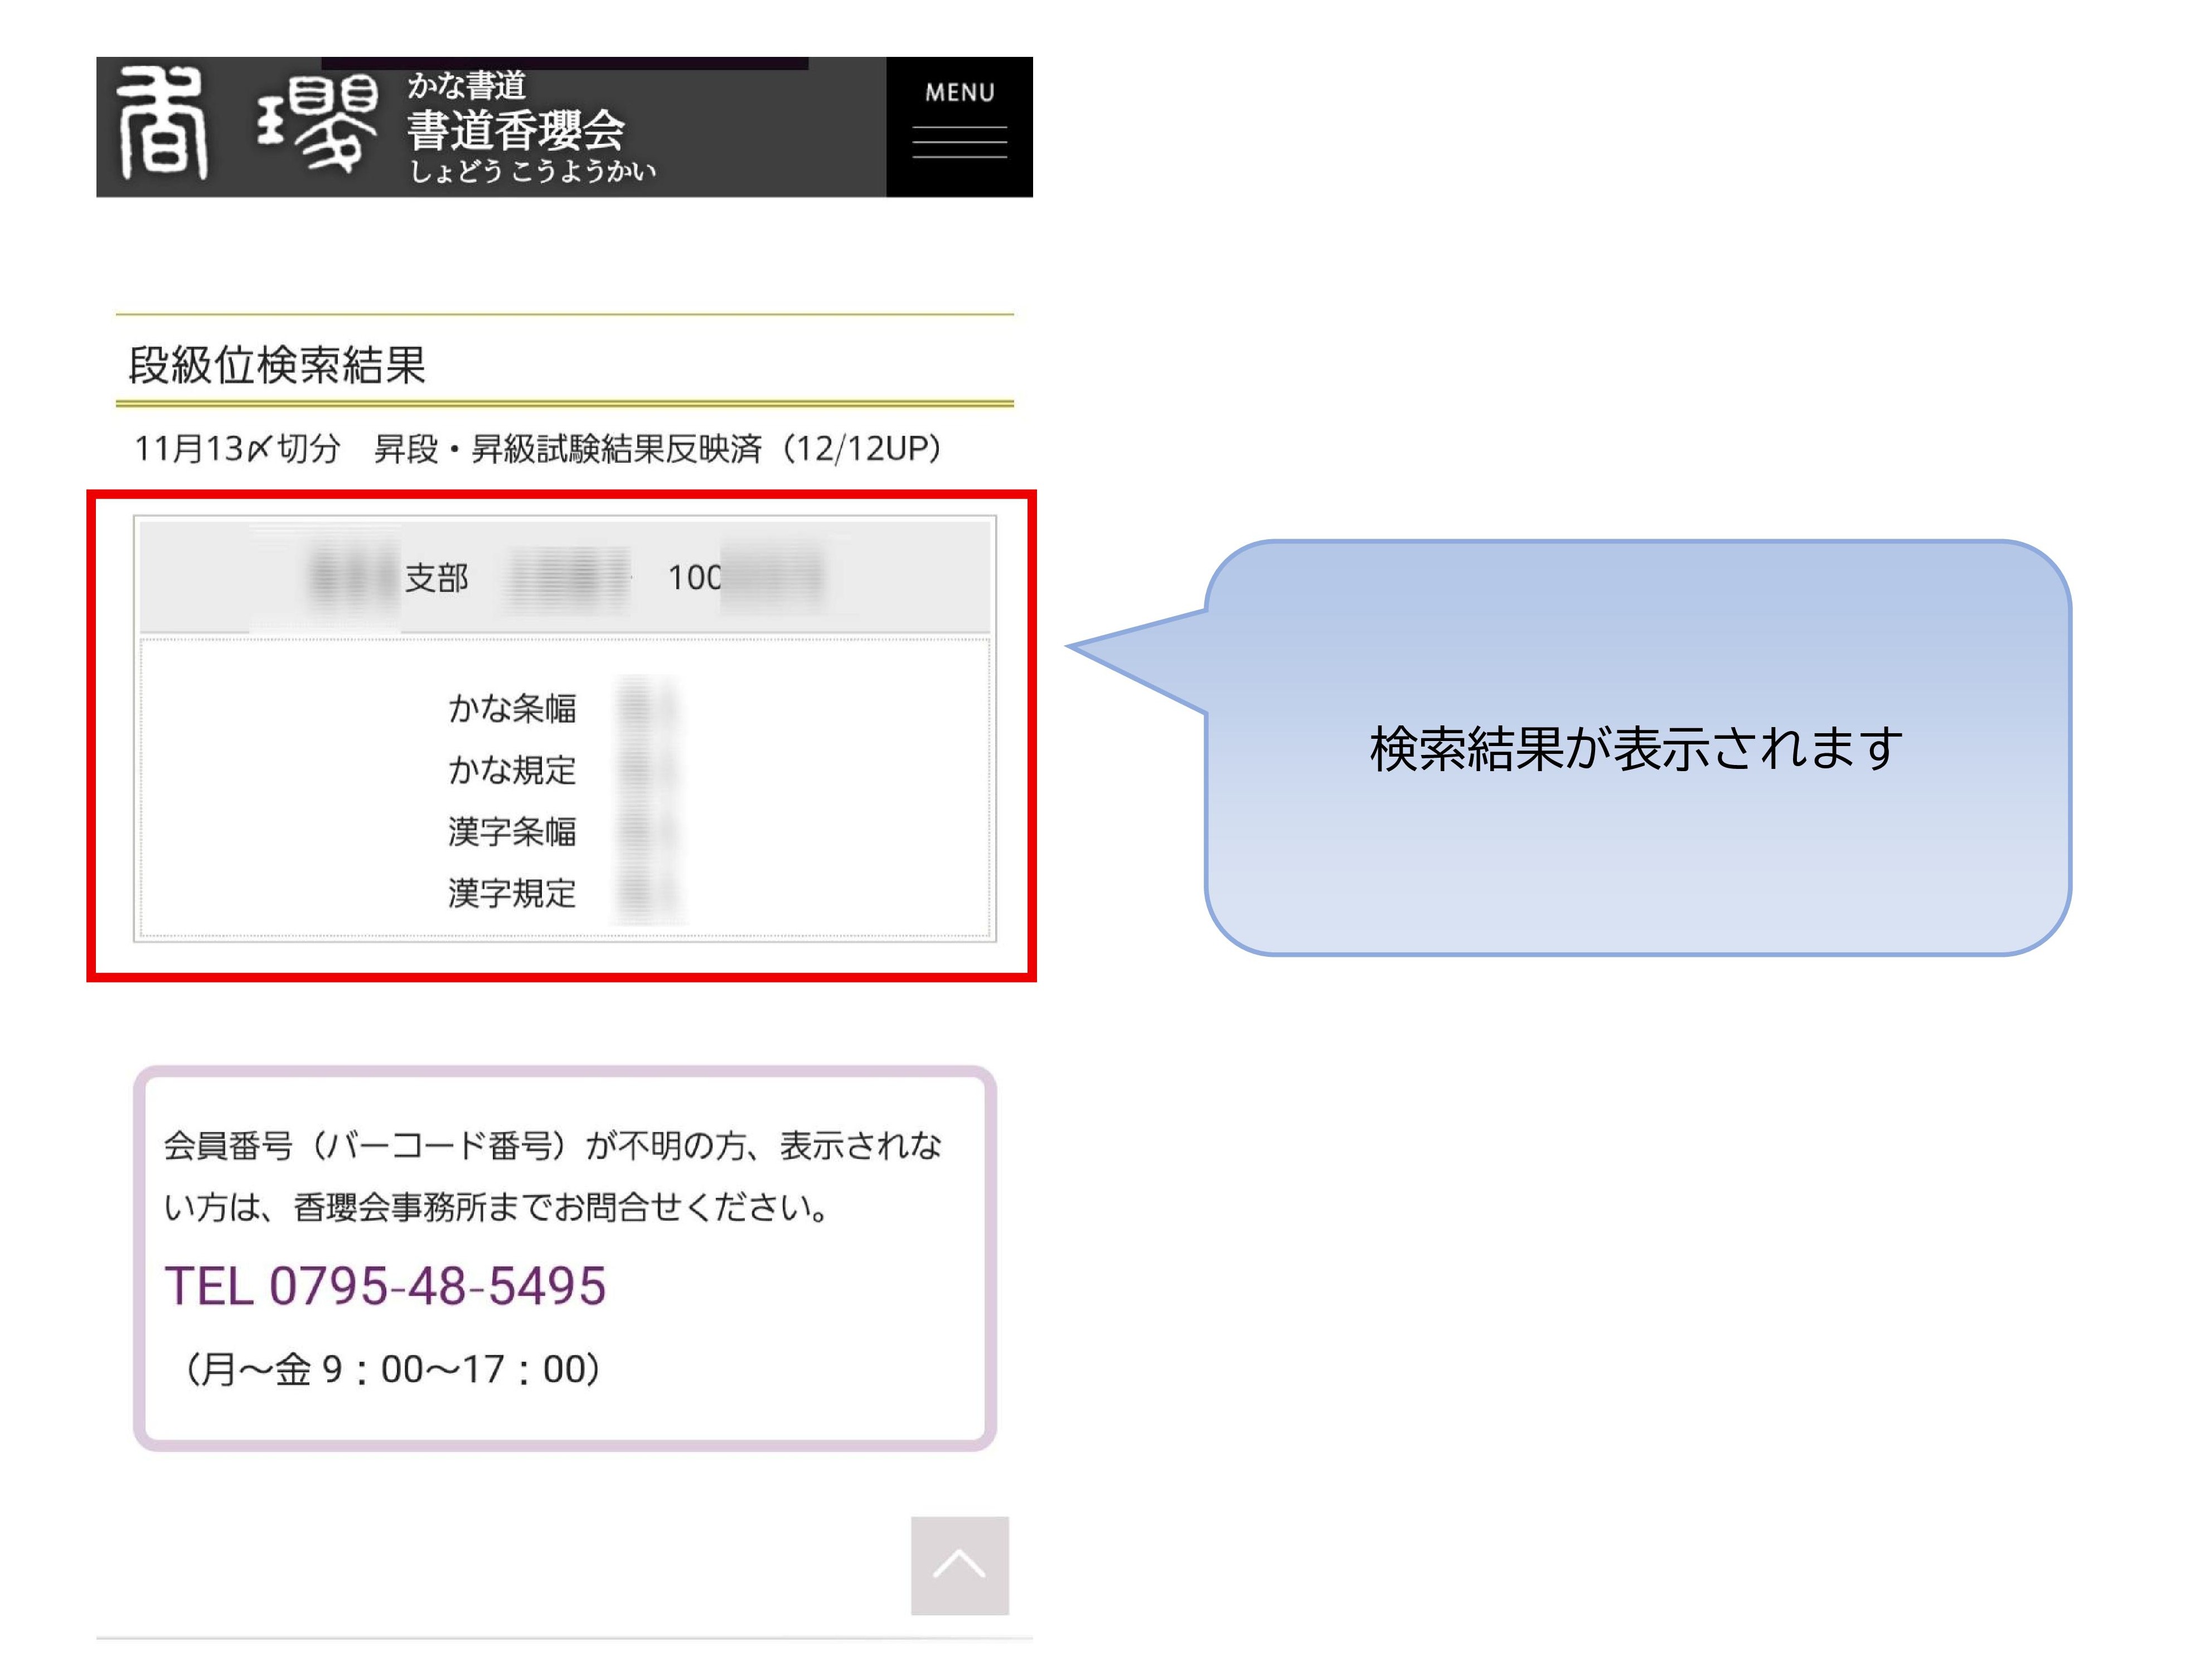Click the かな書道 subtitle in header
This screenshot has height=1680, width=2195.
[x=466, y=86]
